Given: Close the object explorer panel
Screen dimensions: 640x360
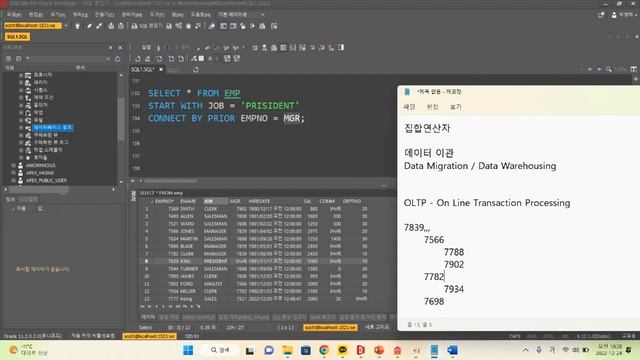Looking at the screenshot, I should tap(120, 48).
